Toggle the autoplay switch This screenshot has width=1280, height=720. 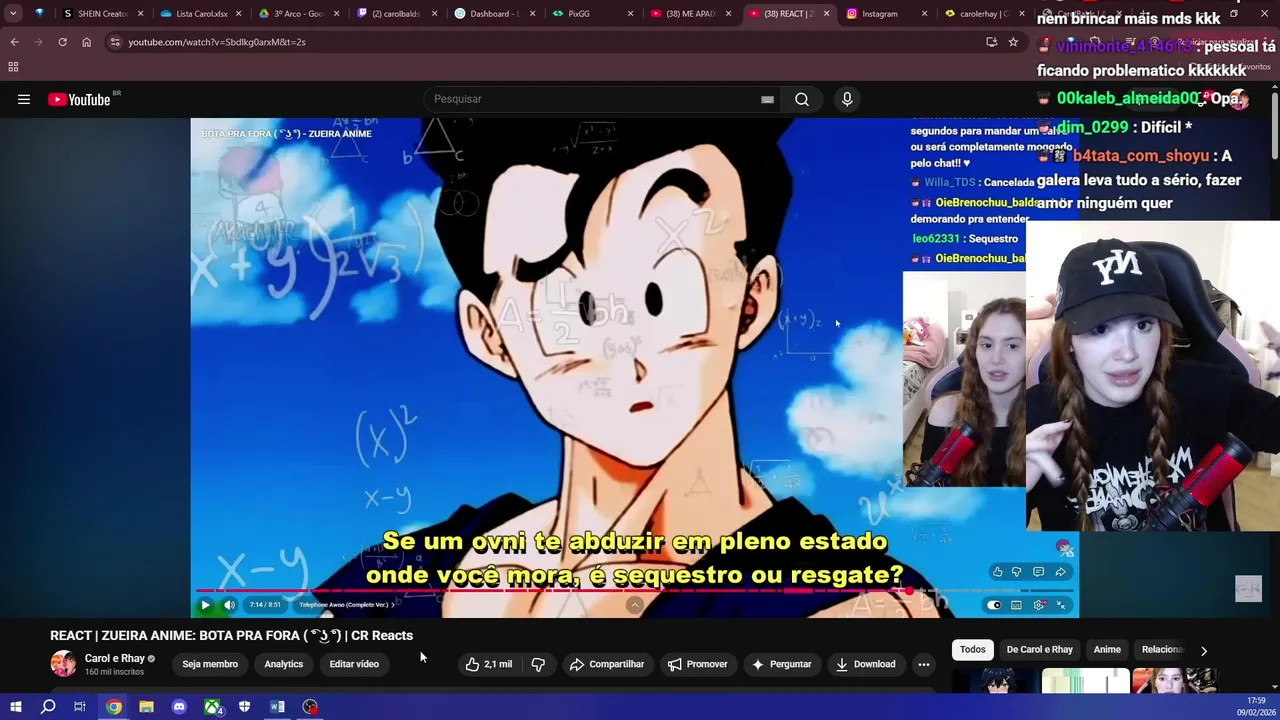[994, 605]
